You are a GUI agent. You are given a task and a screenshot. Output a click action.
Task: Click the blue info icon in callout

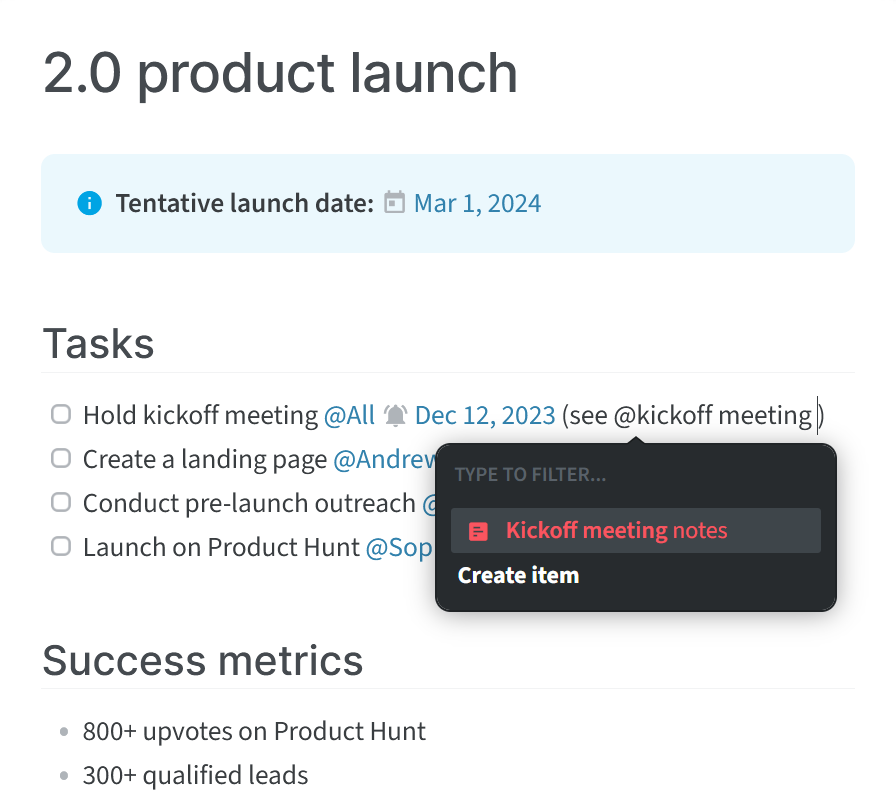[x=90, y=203]
